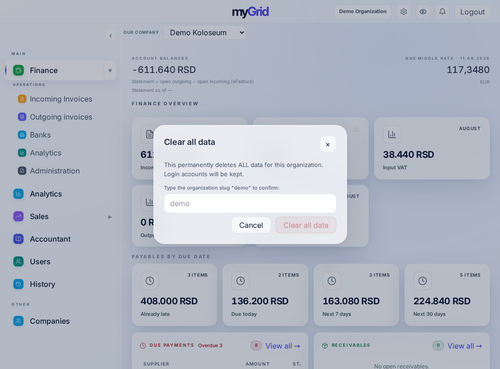
Task: Open the Users section
Action: coord(40,262)
